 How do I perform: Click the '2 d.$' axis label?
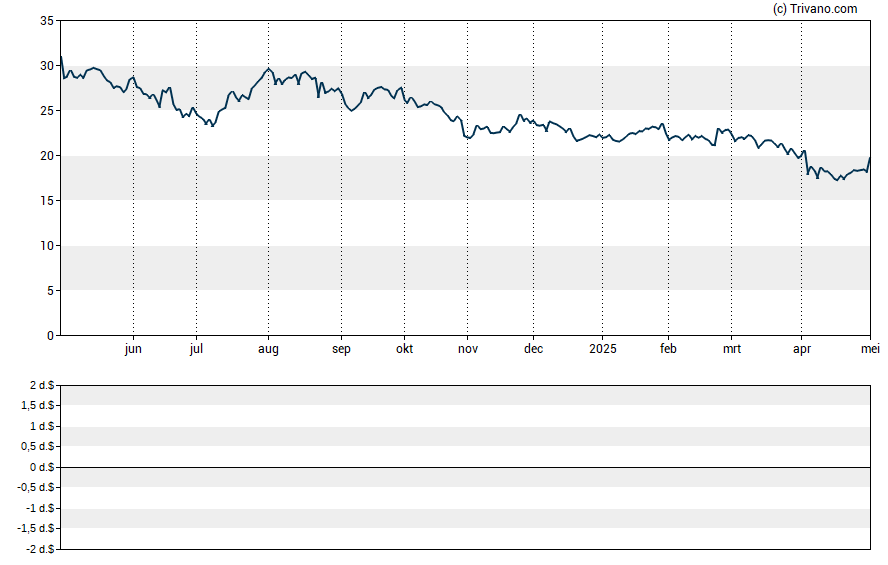42,386
